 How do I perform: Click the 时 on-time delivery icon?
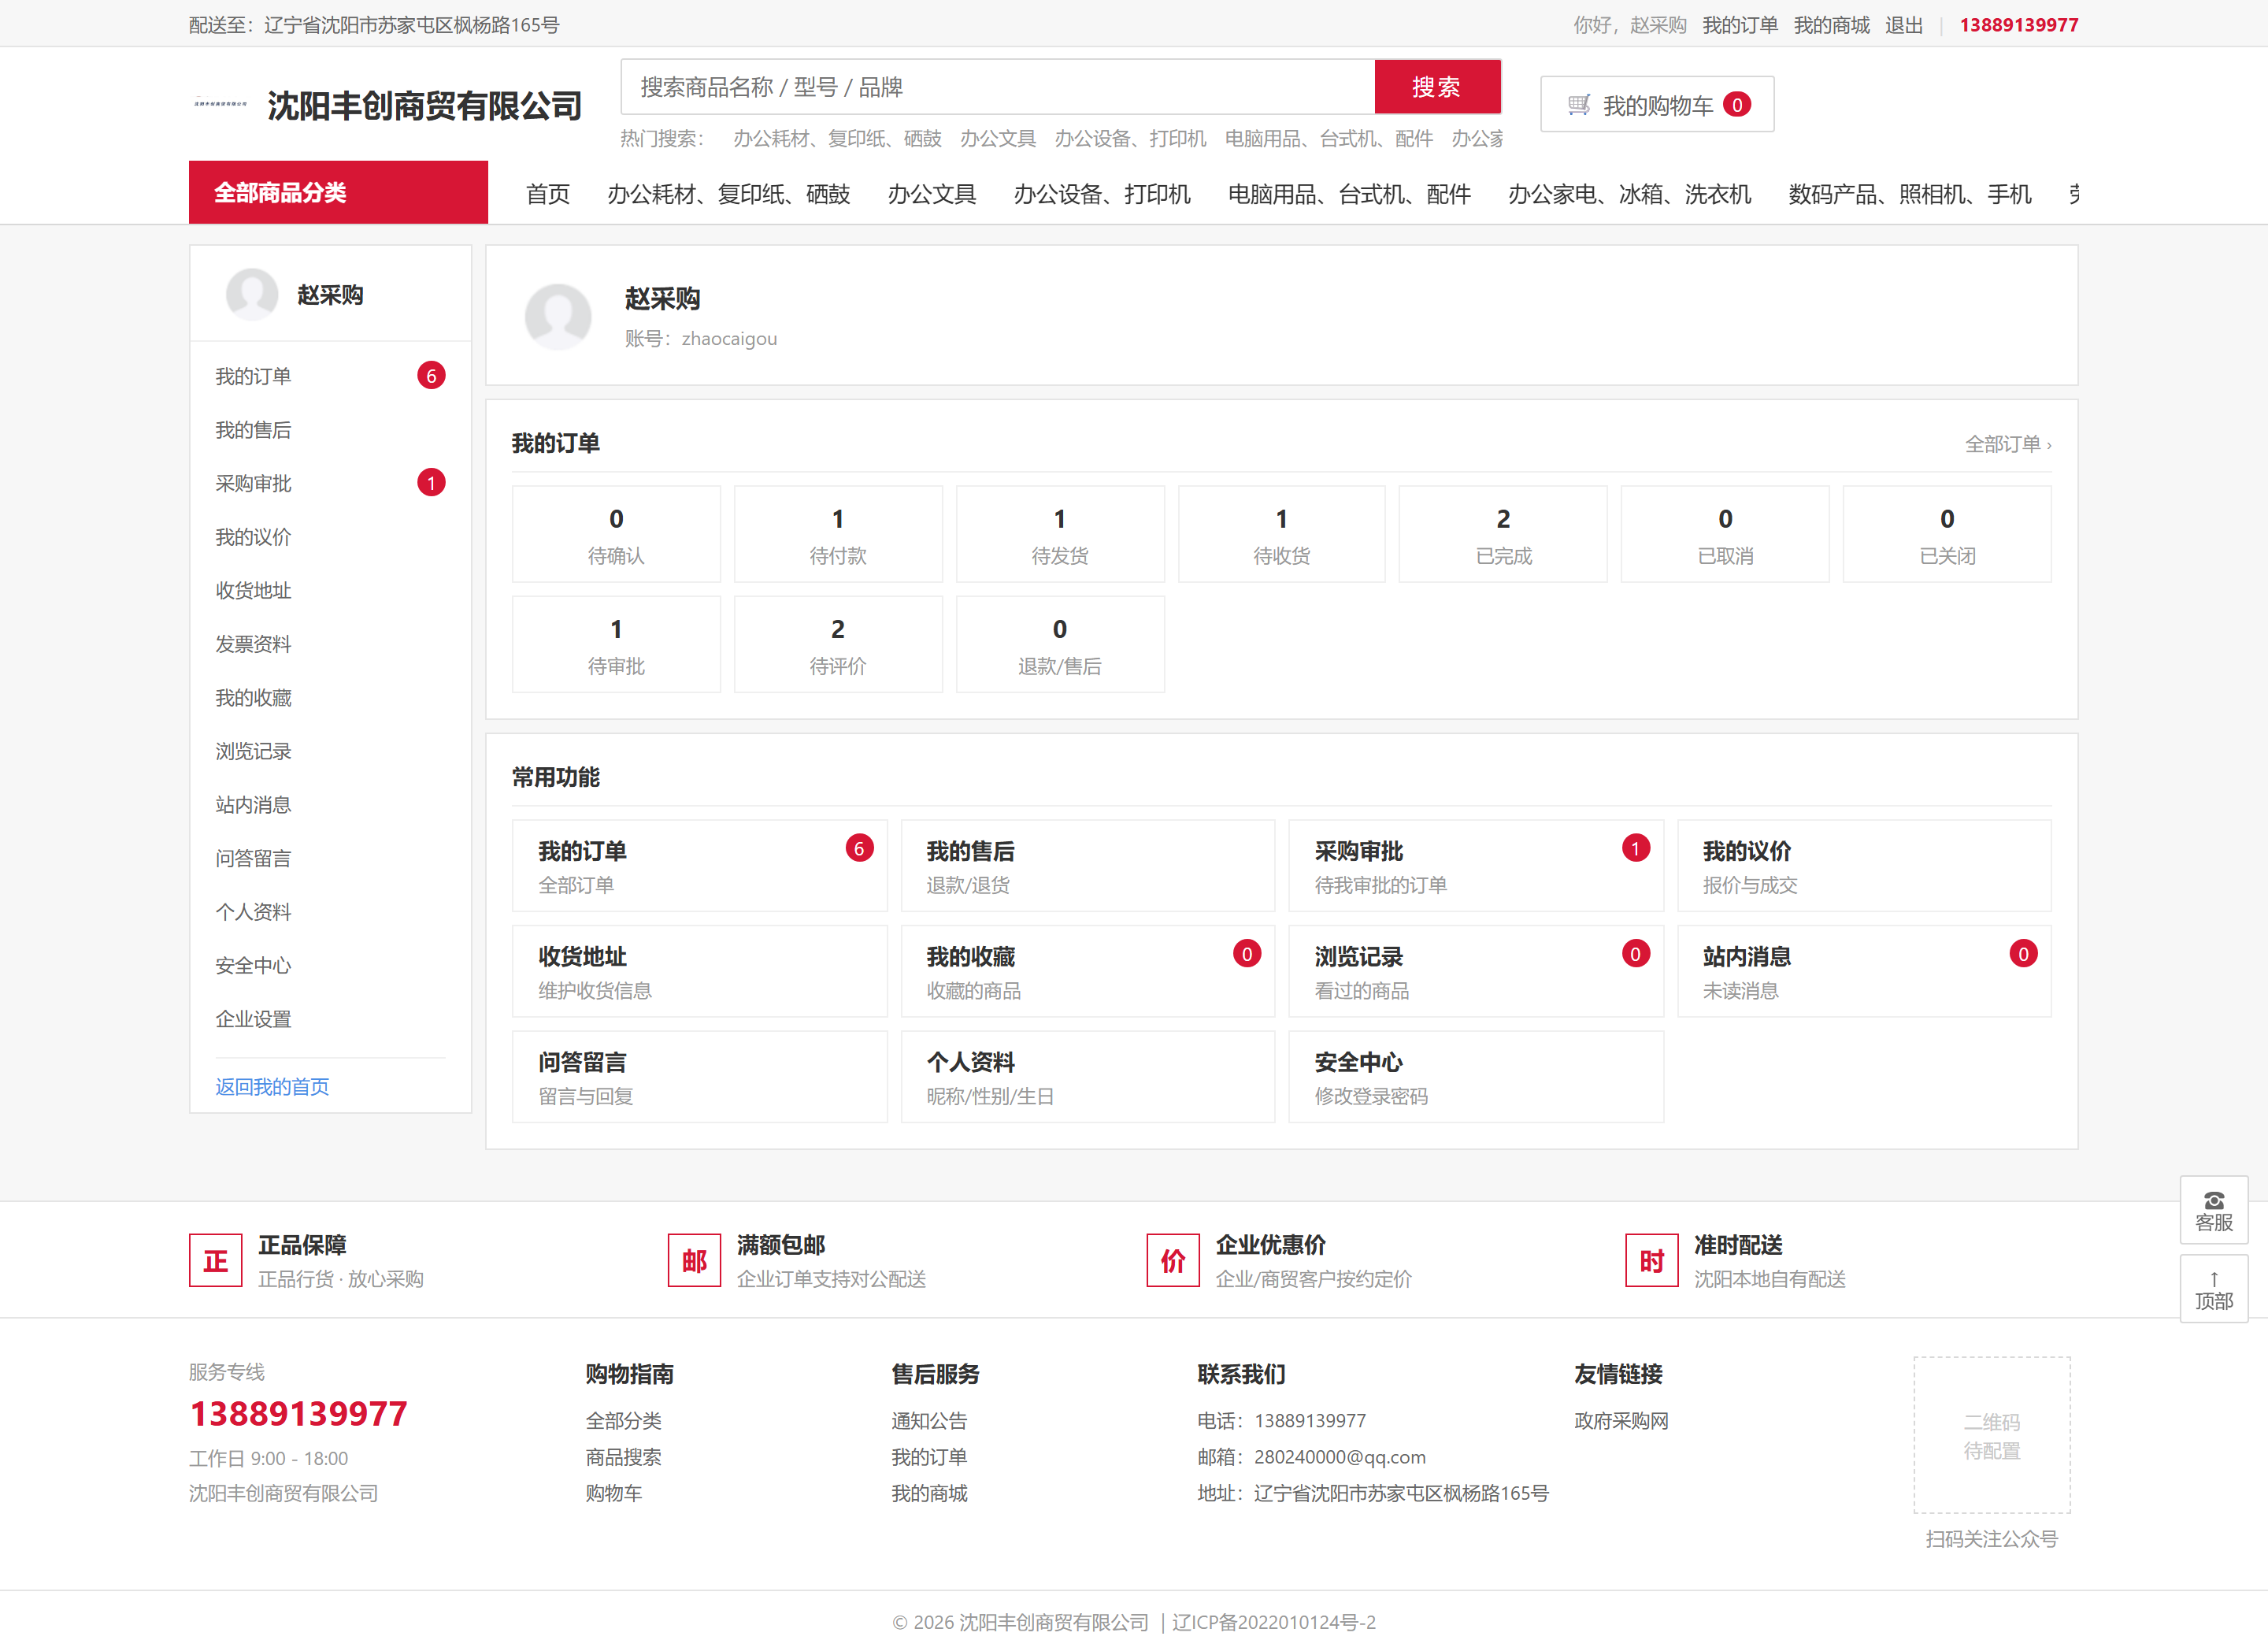[1651, 1261]
